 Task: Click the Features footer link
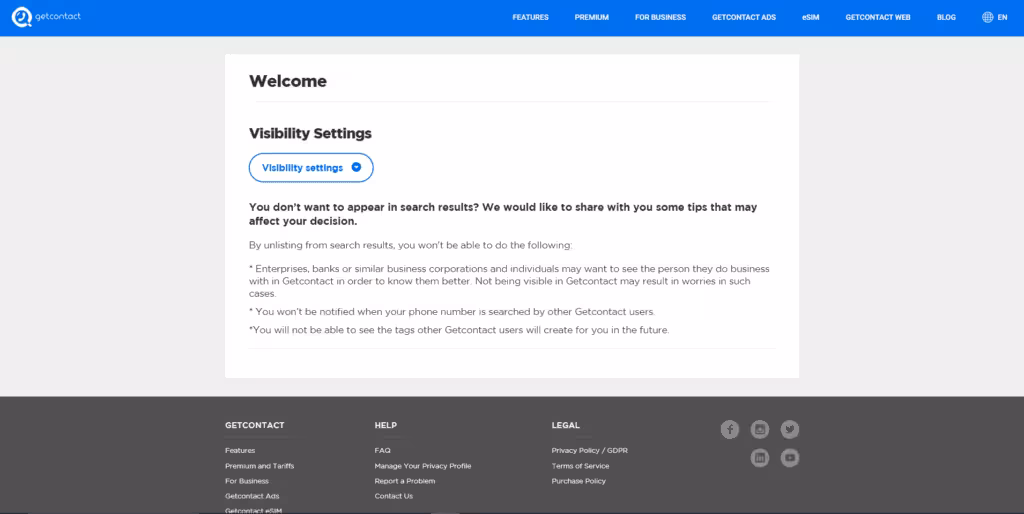240,451
